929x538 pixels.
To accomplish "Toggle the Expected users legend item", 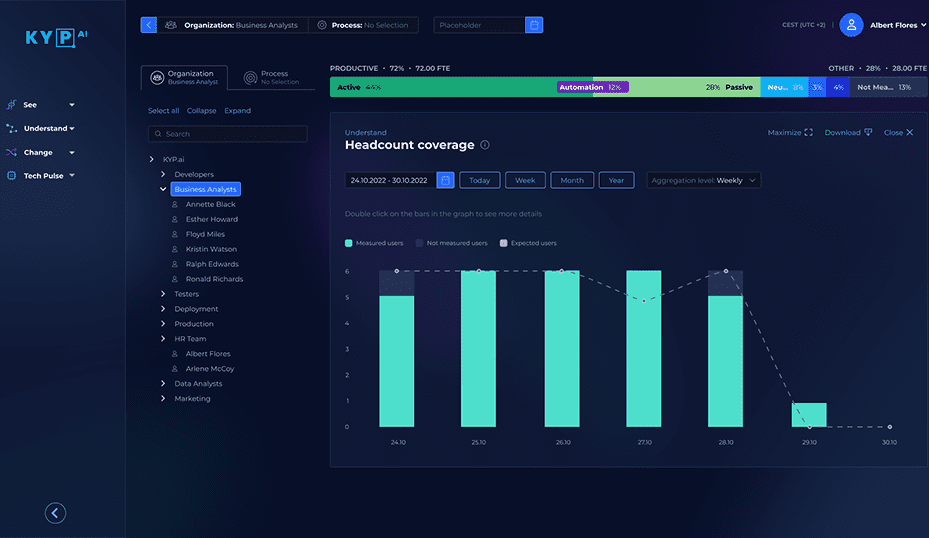I will (528, 243).
